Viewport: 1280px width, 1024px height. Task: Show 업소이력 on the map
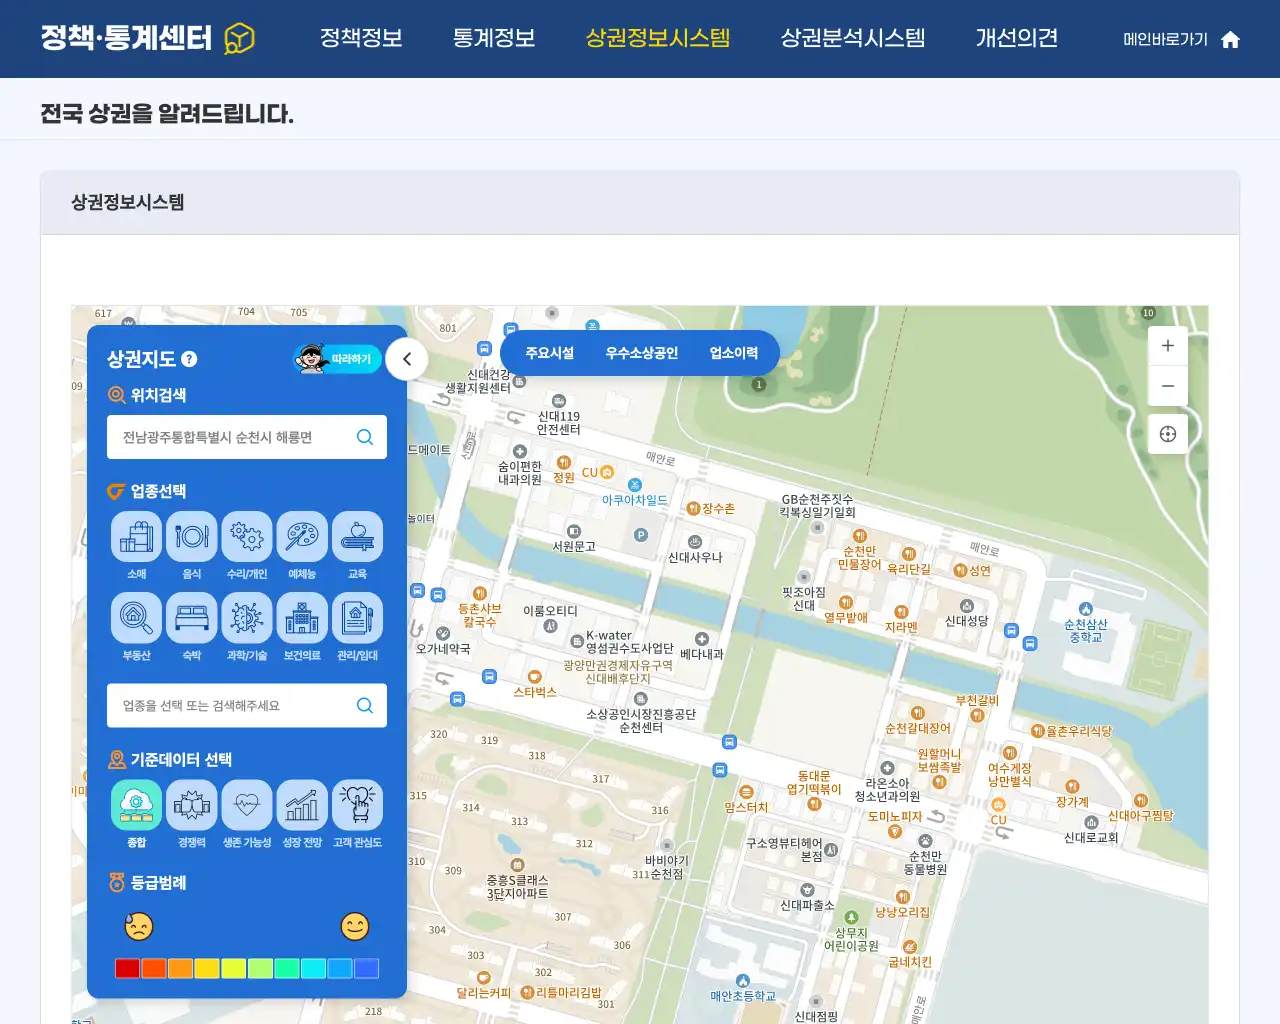(734, 353)
